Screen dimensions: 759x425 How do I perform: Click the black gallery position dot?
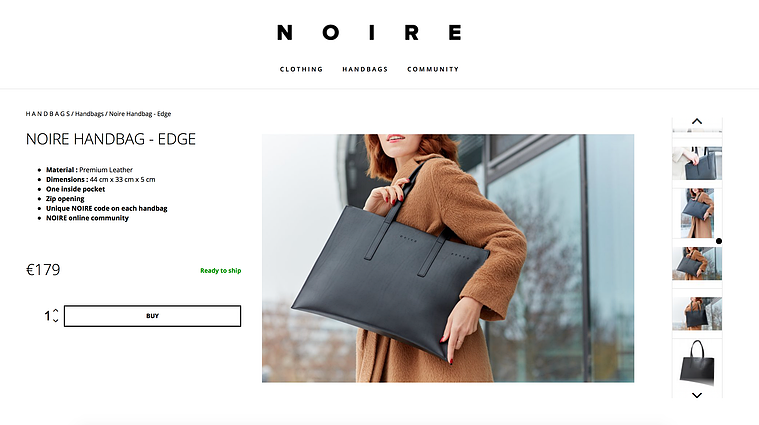tap(719, 241)
